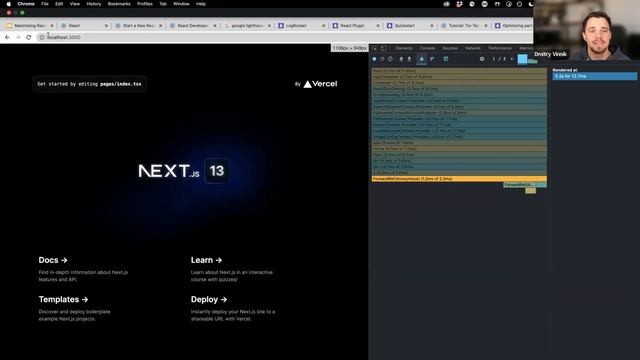
Task: Open the Console tab in DevTools
Action: pos(427,48)
